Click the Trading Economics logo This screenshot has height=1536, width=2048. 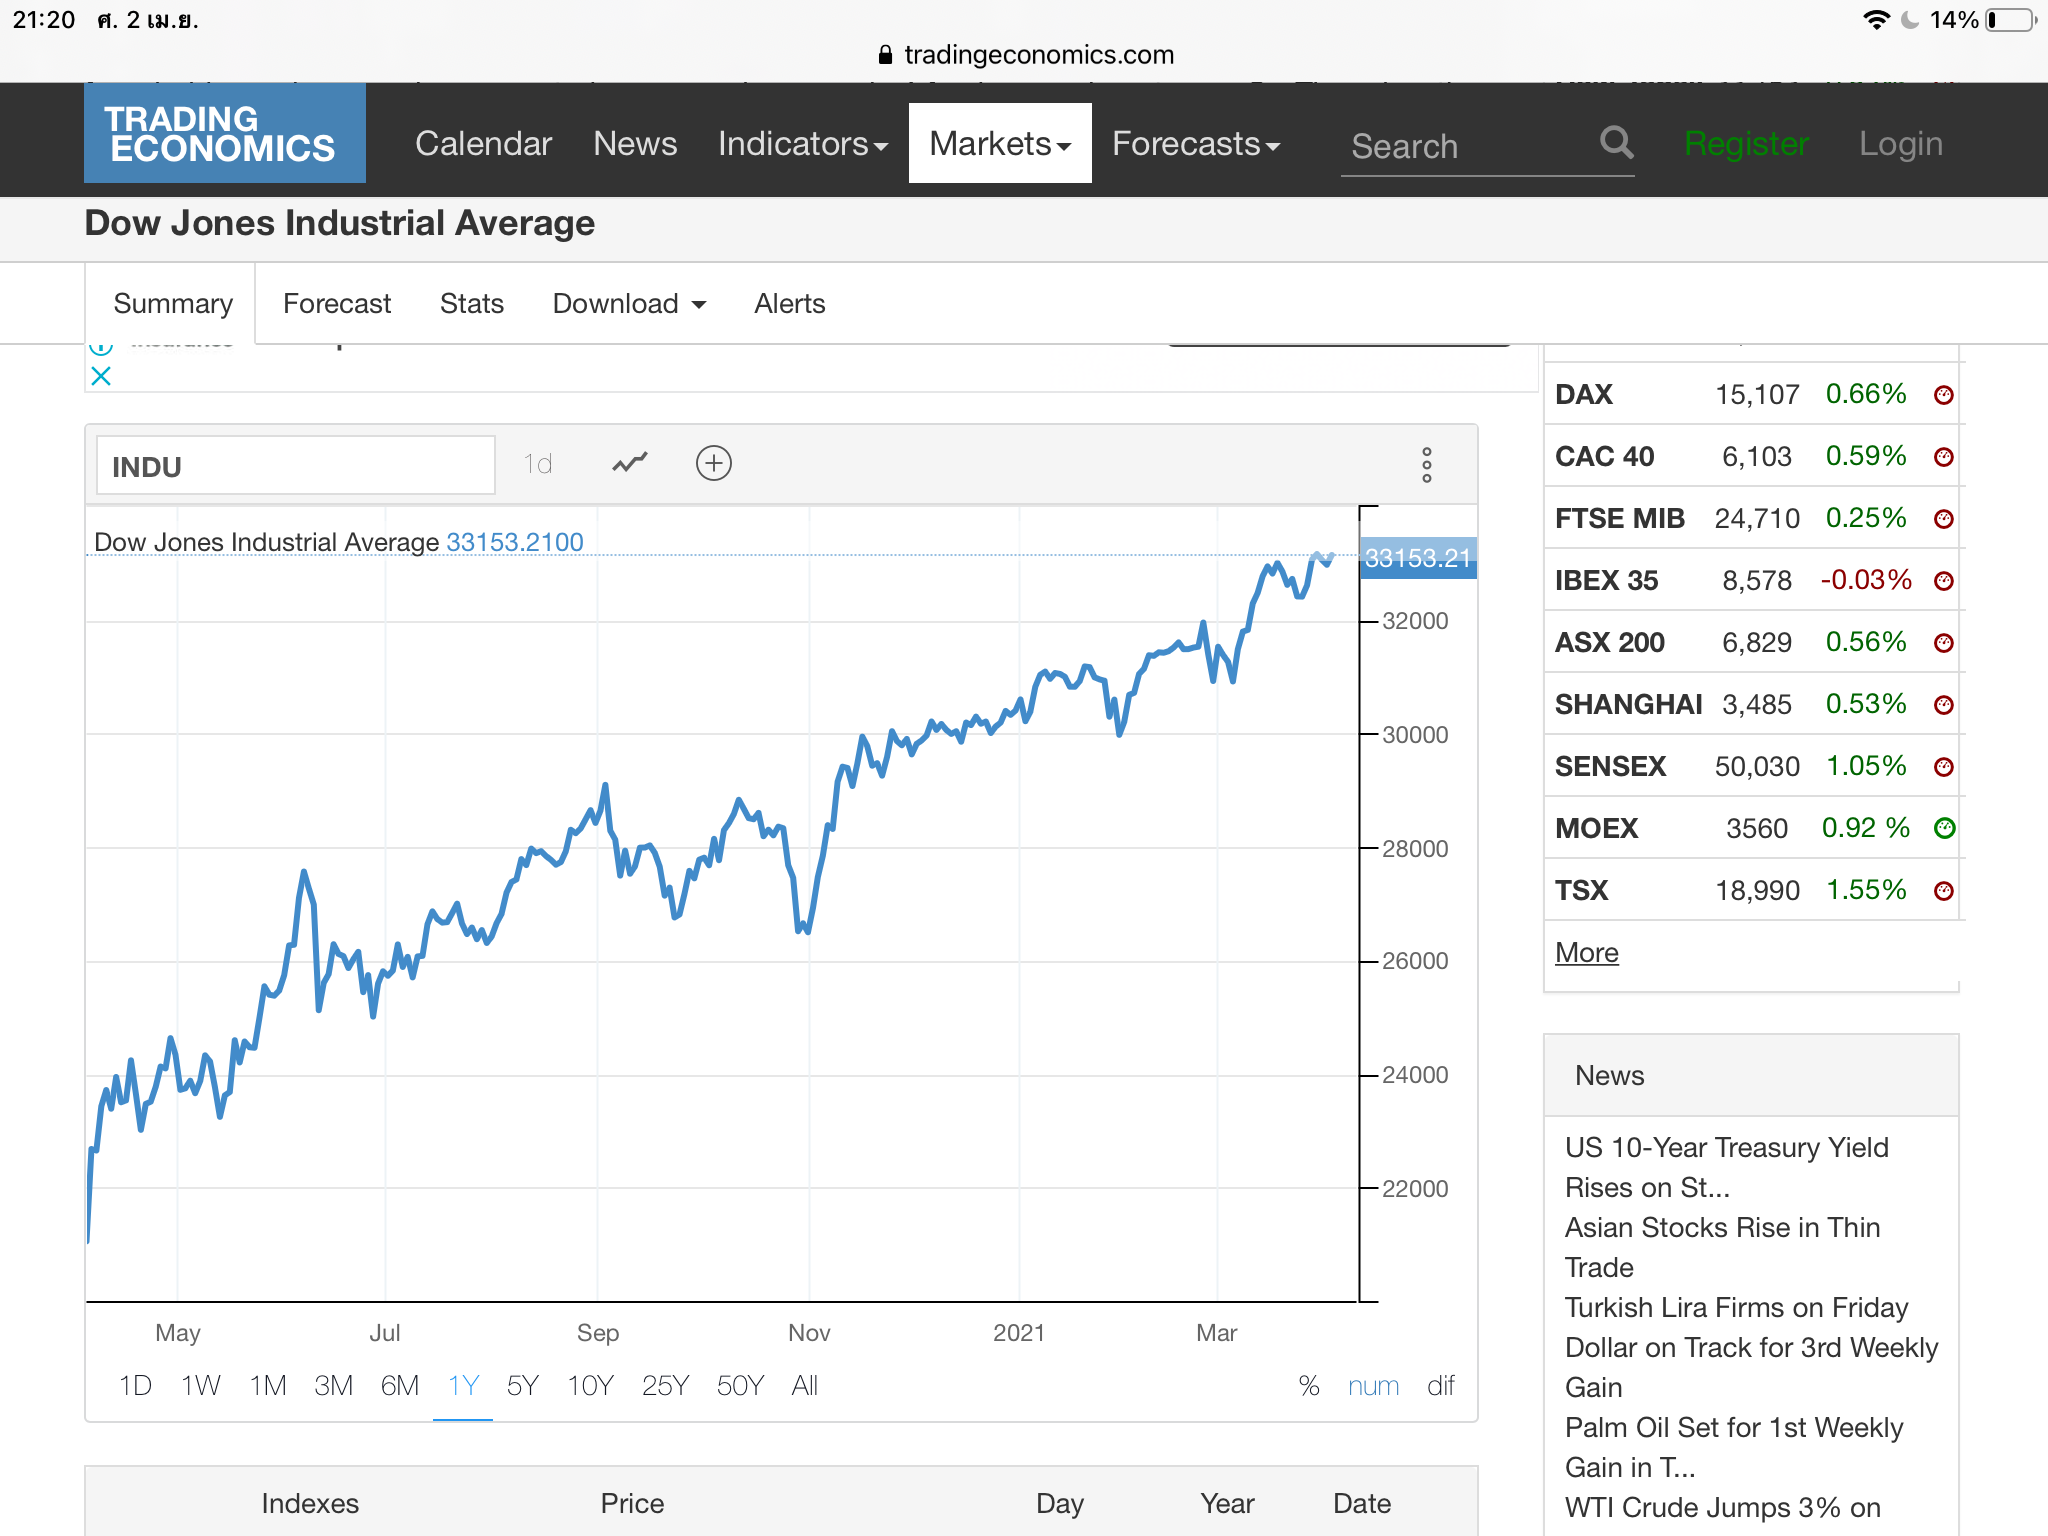(224, 134)
